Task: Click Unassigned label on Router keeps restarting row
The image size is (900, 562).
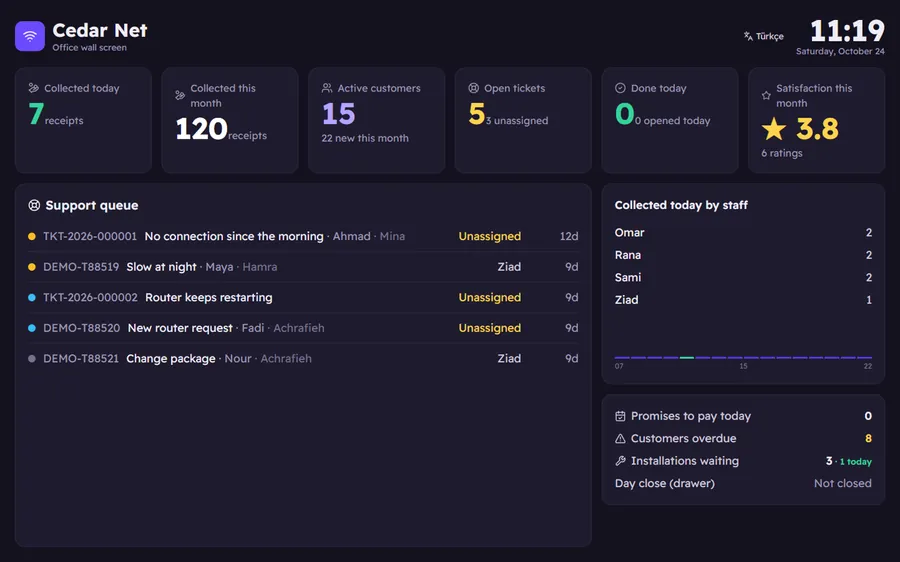Action: (490, 297)
